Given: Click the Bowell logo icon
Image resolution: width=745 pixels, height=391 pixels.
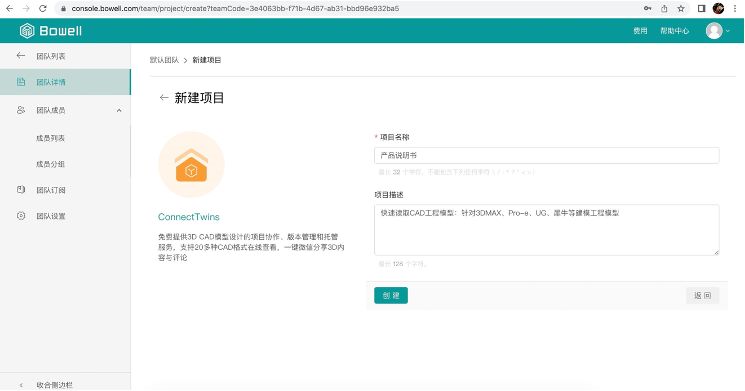Looking at the screenshot, I should (27, 31).
